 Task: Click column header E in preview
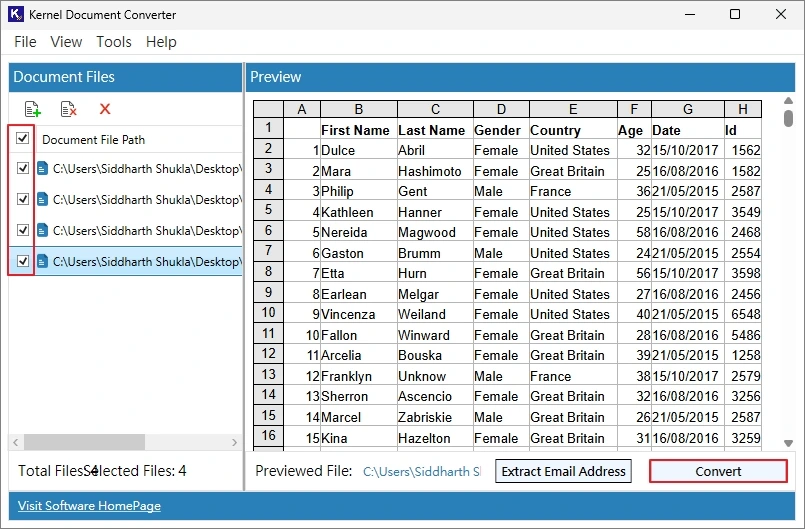pos(573,109)
